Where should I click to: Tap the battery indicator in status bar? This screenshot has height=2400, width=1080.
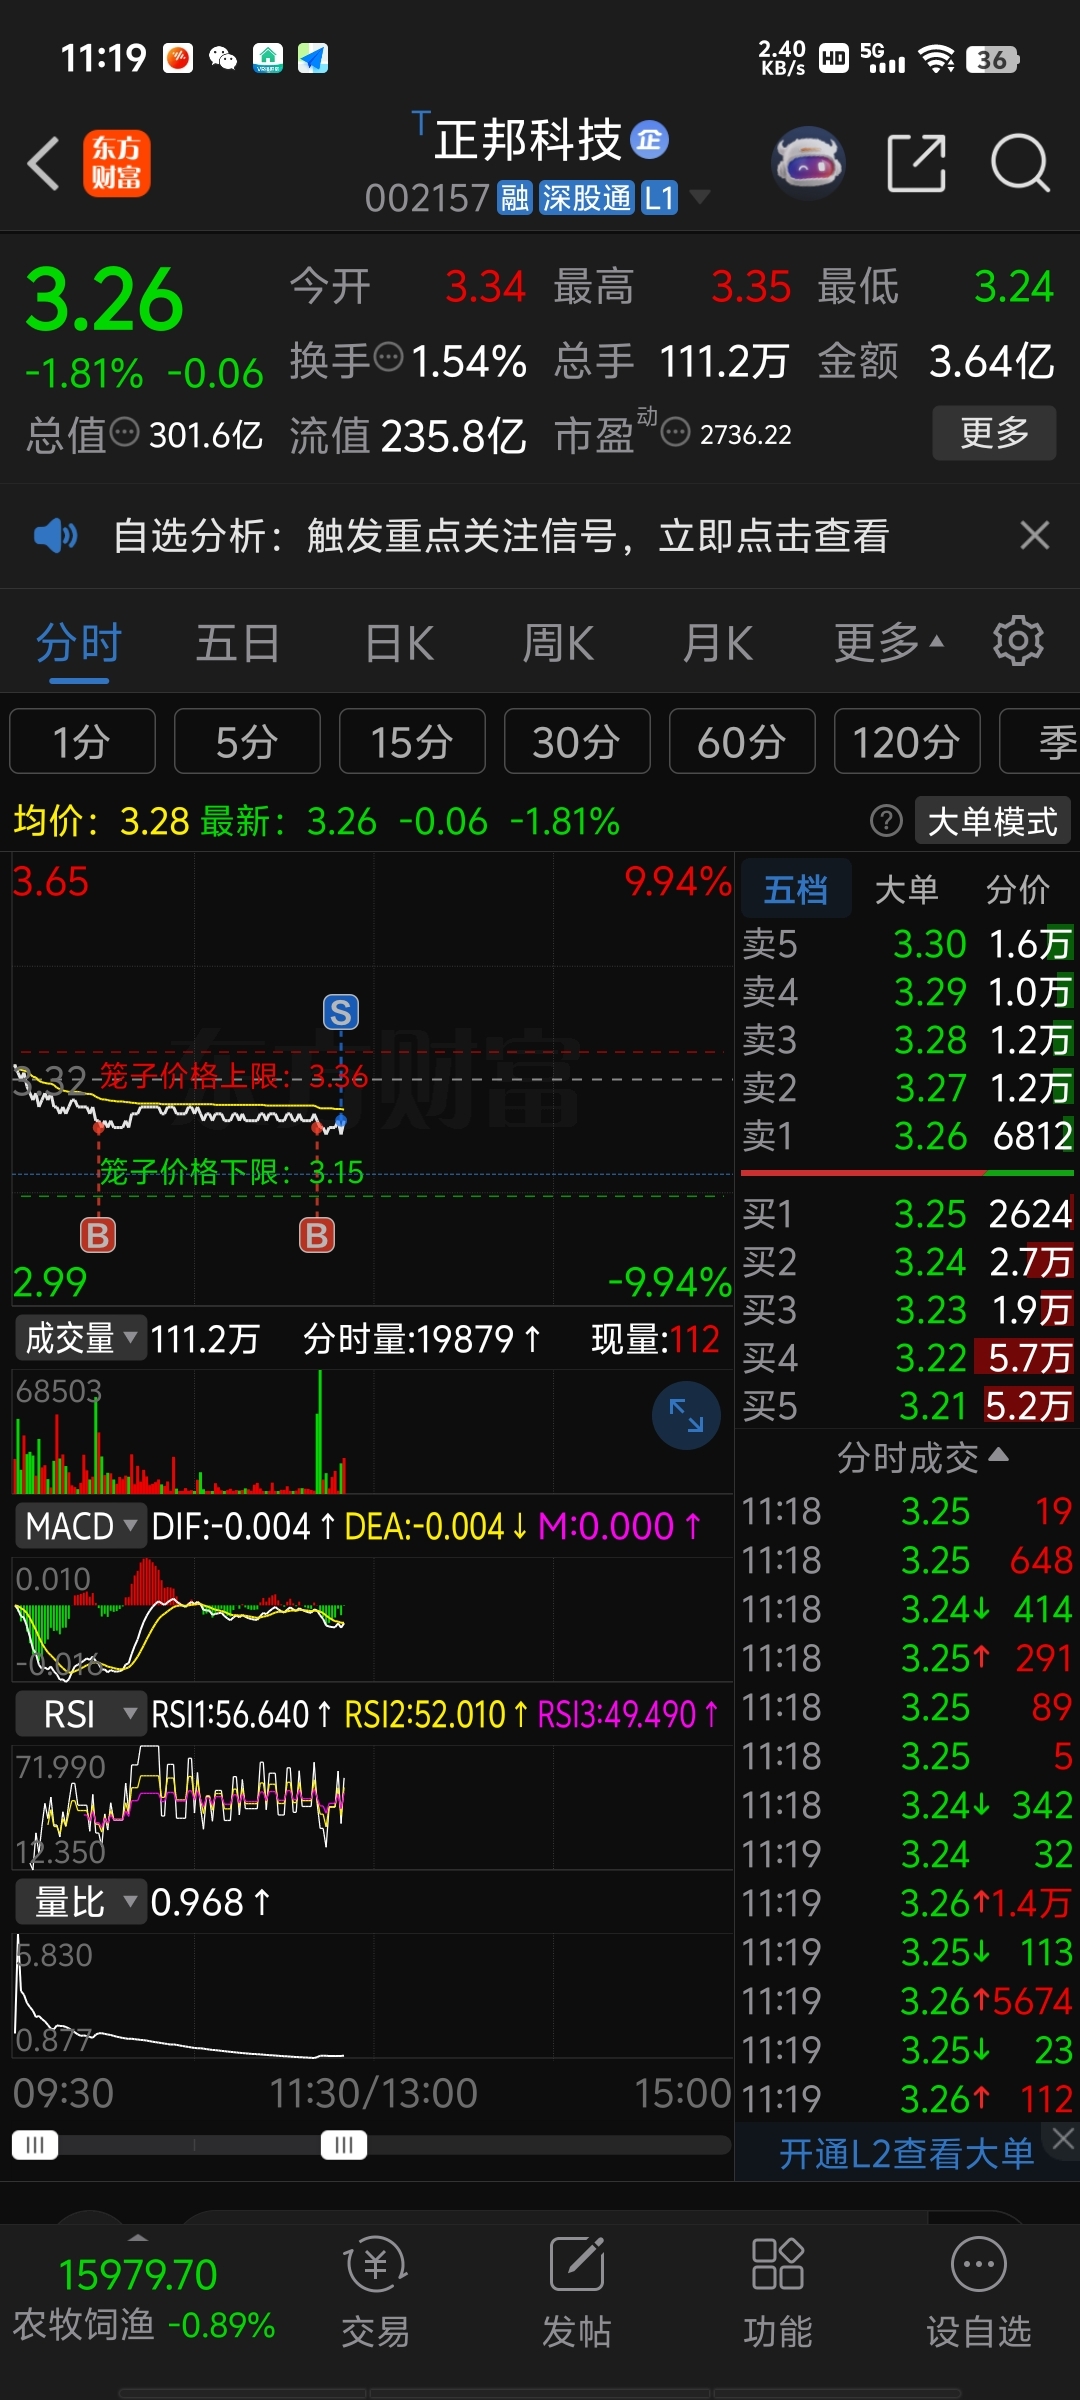[992, 60]
